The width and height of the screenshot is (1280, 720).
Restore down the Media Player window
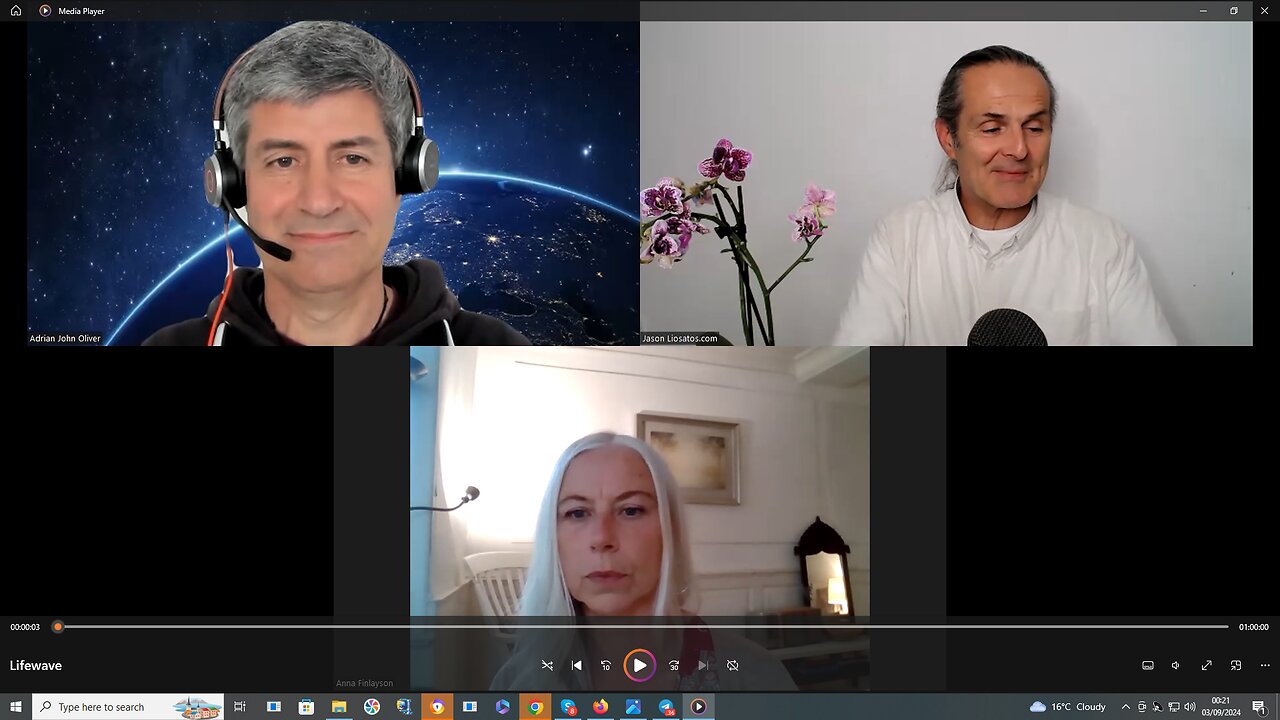pyautogui.click(x=1234, y=10)
